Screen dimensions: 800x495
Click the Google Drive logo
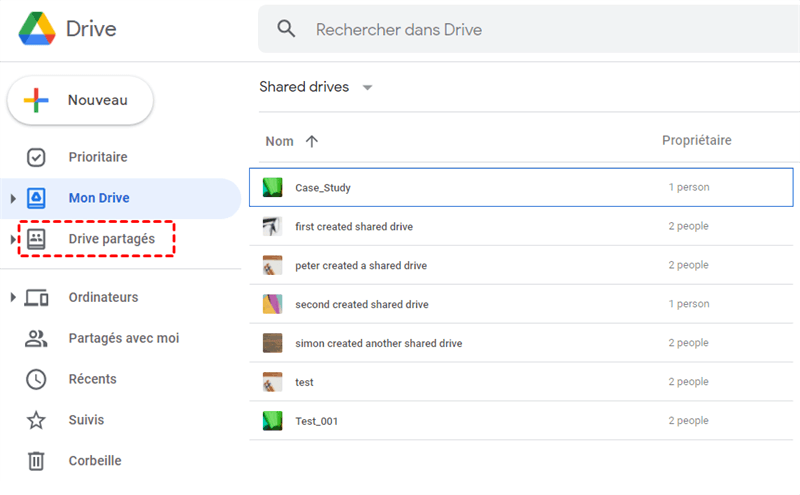pos(37,28)
